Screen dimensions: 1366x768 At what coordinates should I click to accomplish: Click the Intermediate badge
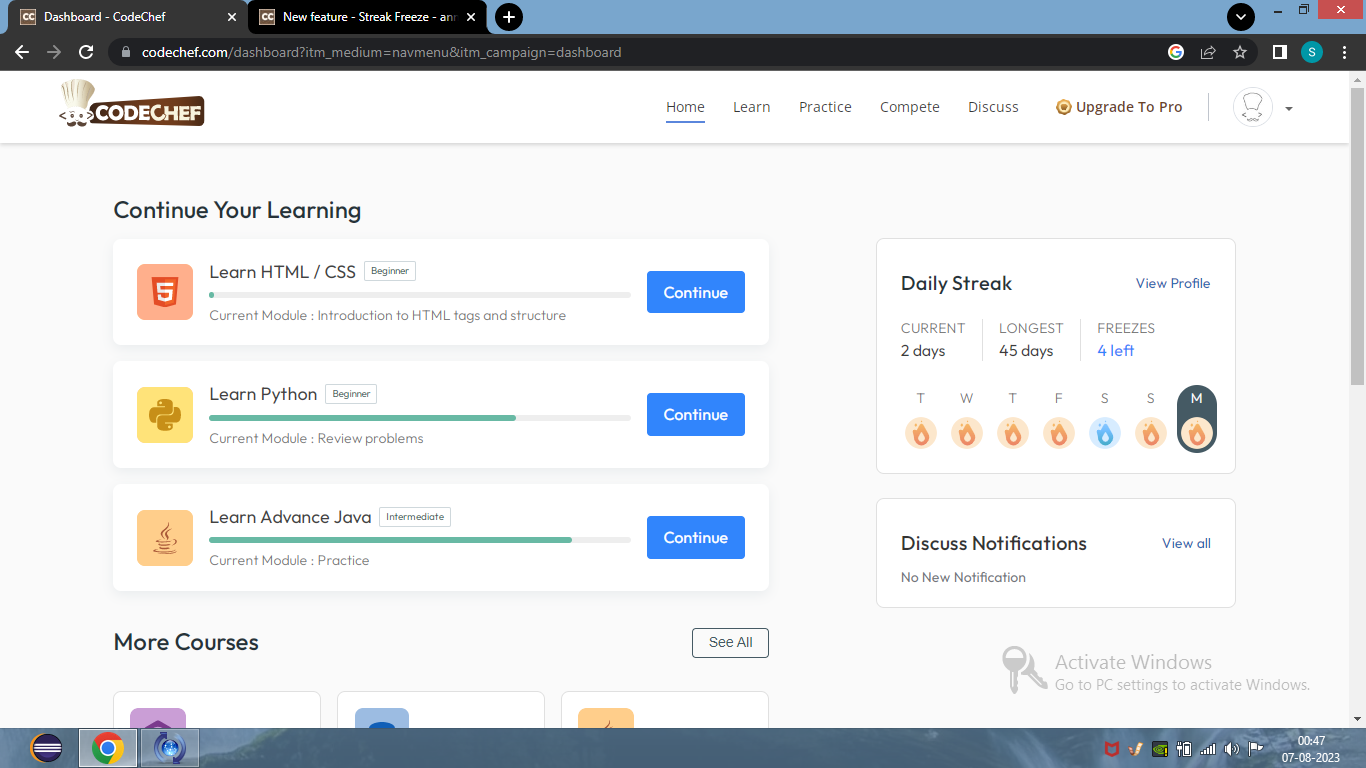pyautogui.click(x=415, y=517)
